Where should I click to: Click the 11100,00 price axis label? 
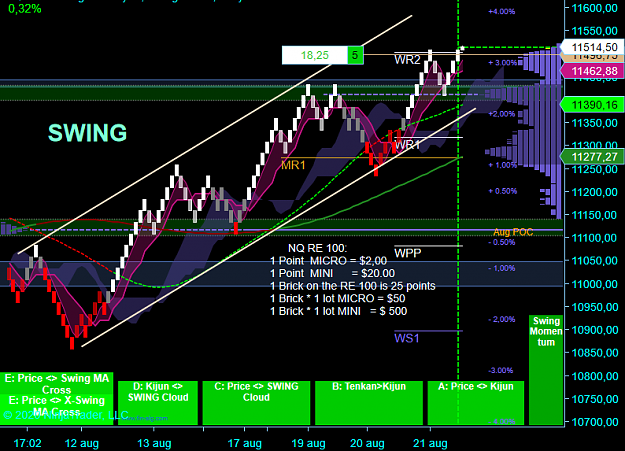(595, 238)
